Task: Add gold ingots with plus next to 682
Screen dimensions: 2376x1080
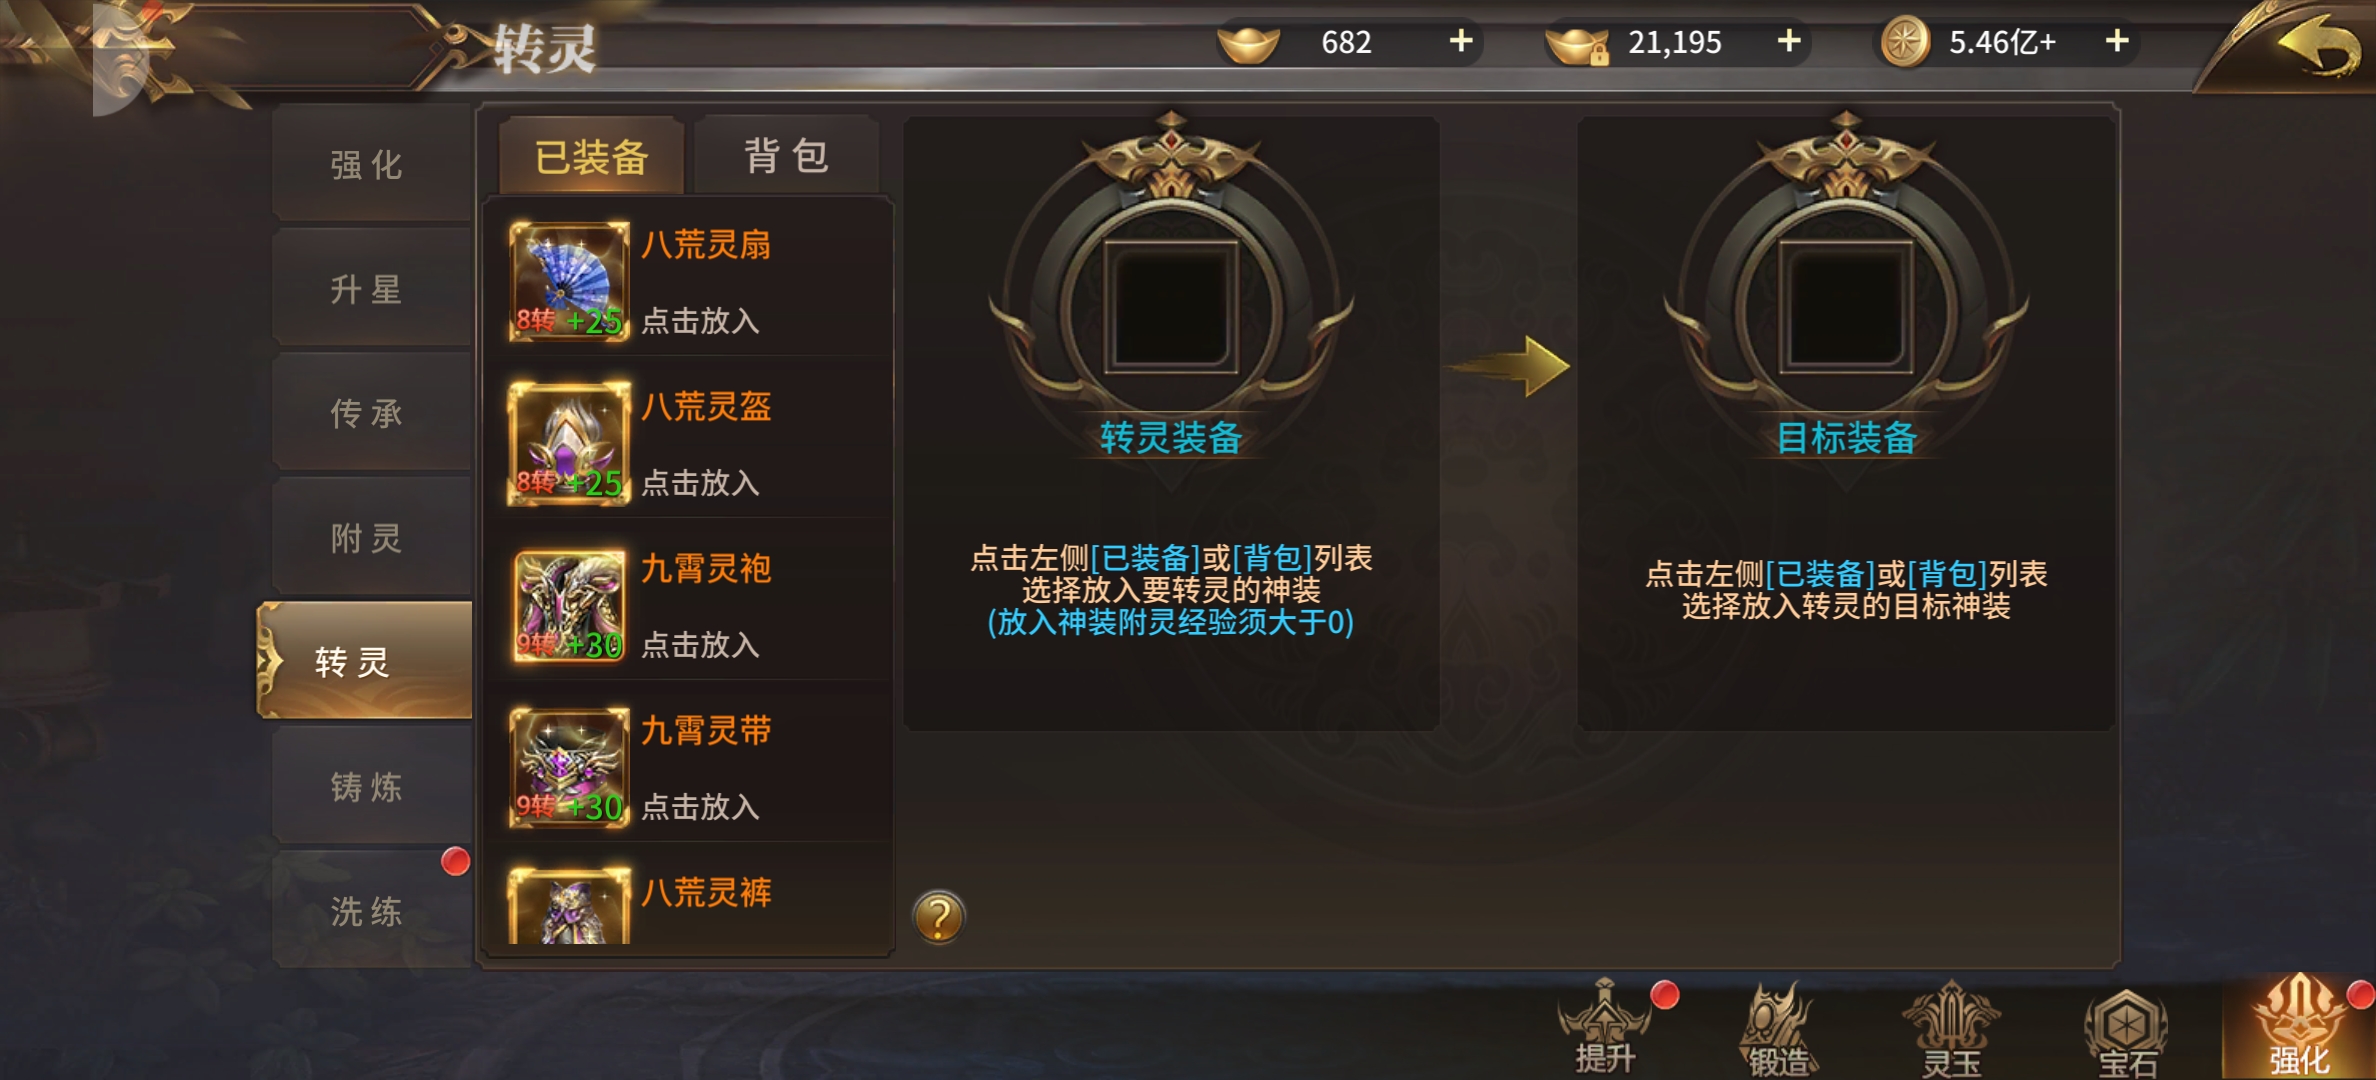Action: (1461, 41)
